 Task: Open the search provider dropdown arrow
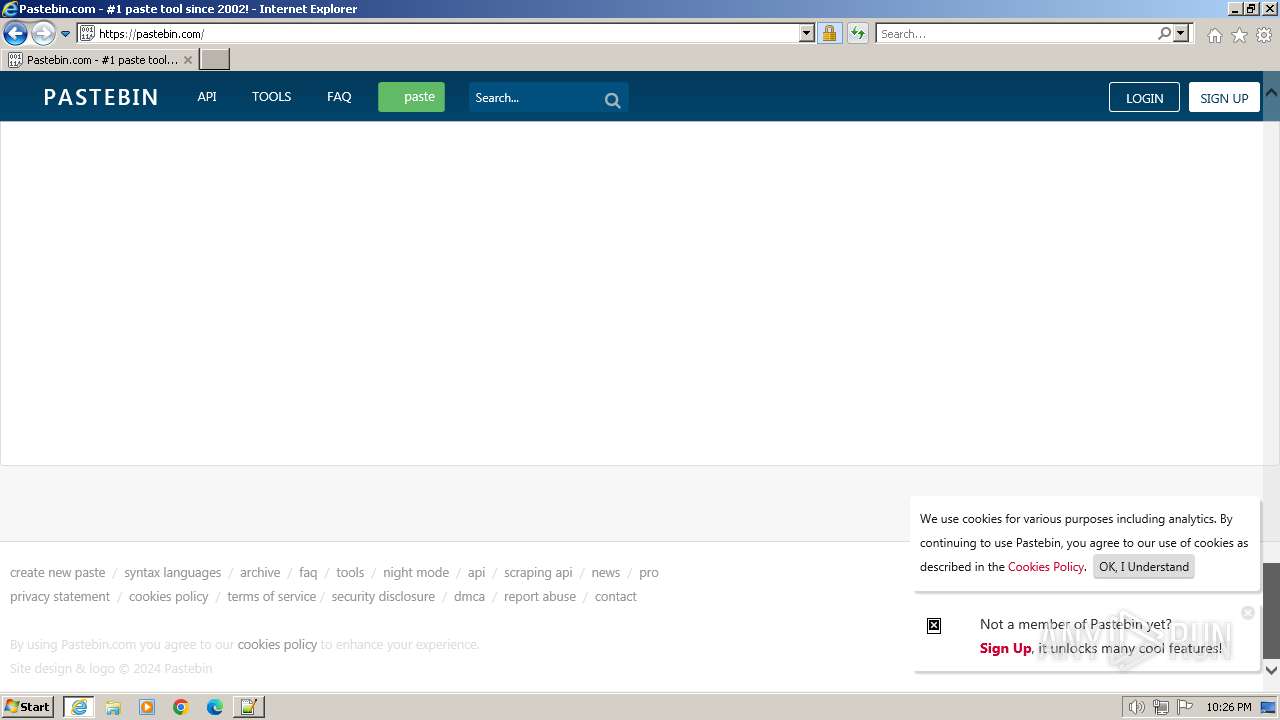pyautogui.click(x=1181, y=34)
